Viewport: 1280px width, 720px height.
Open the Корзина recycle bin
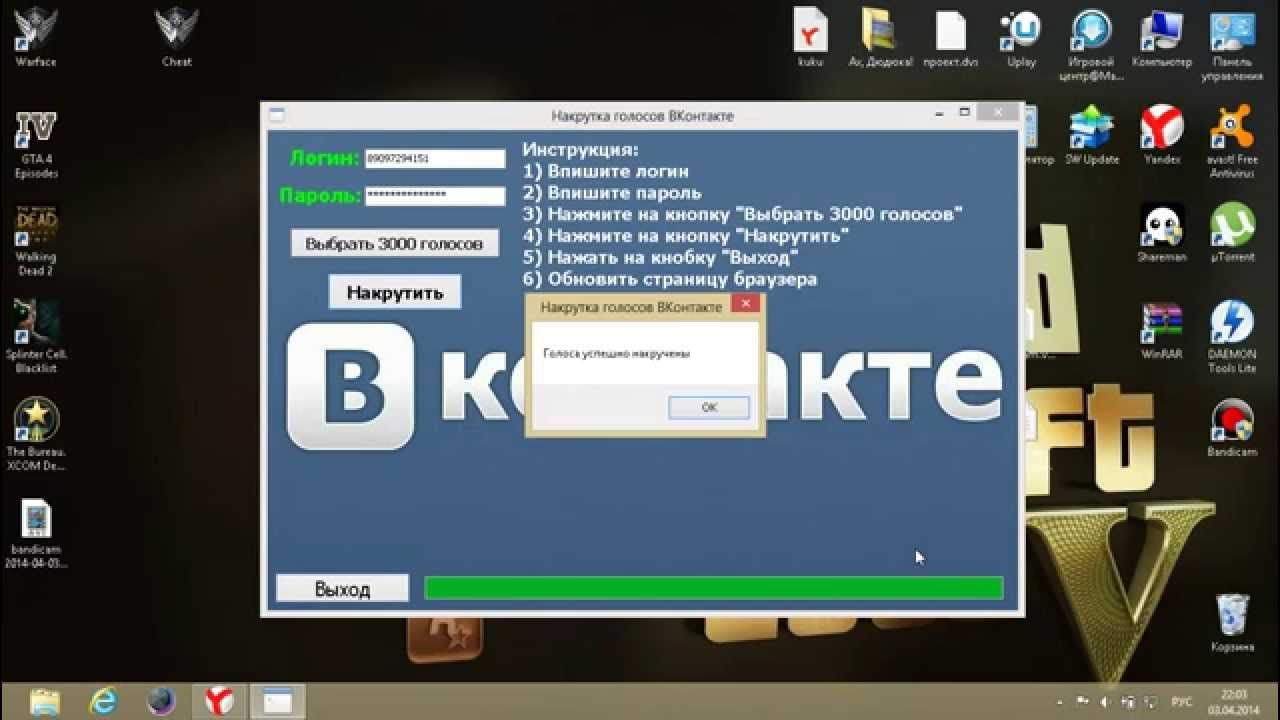[1232, 622]
